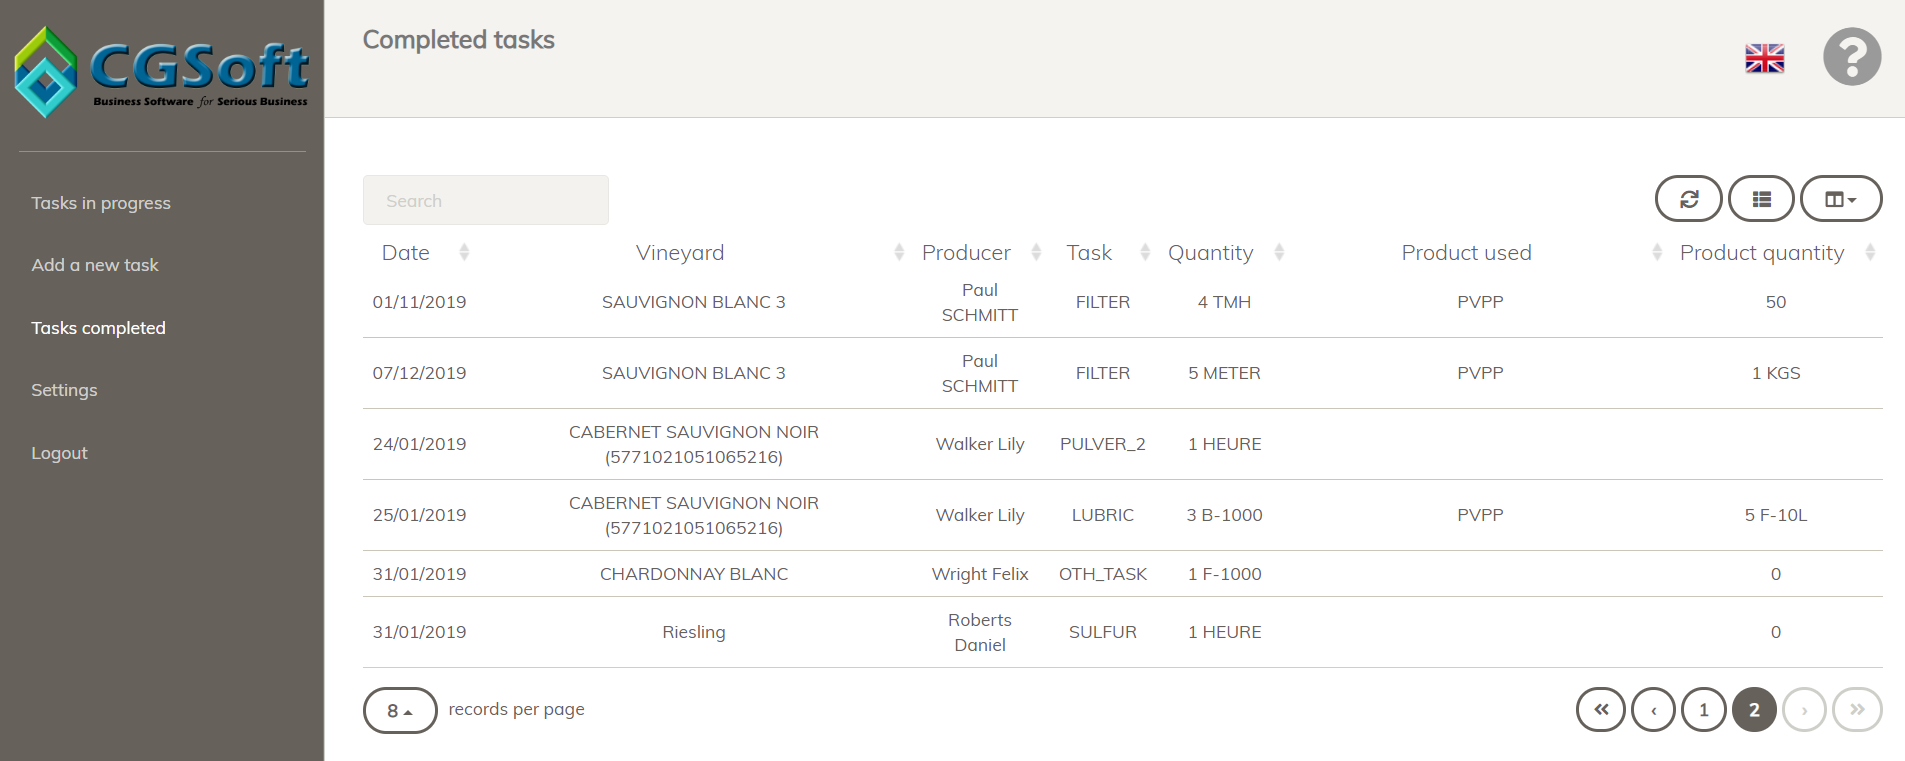Open the columns visibility dropdown
The image size is (1905, 761).
(1840, 199)
